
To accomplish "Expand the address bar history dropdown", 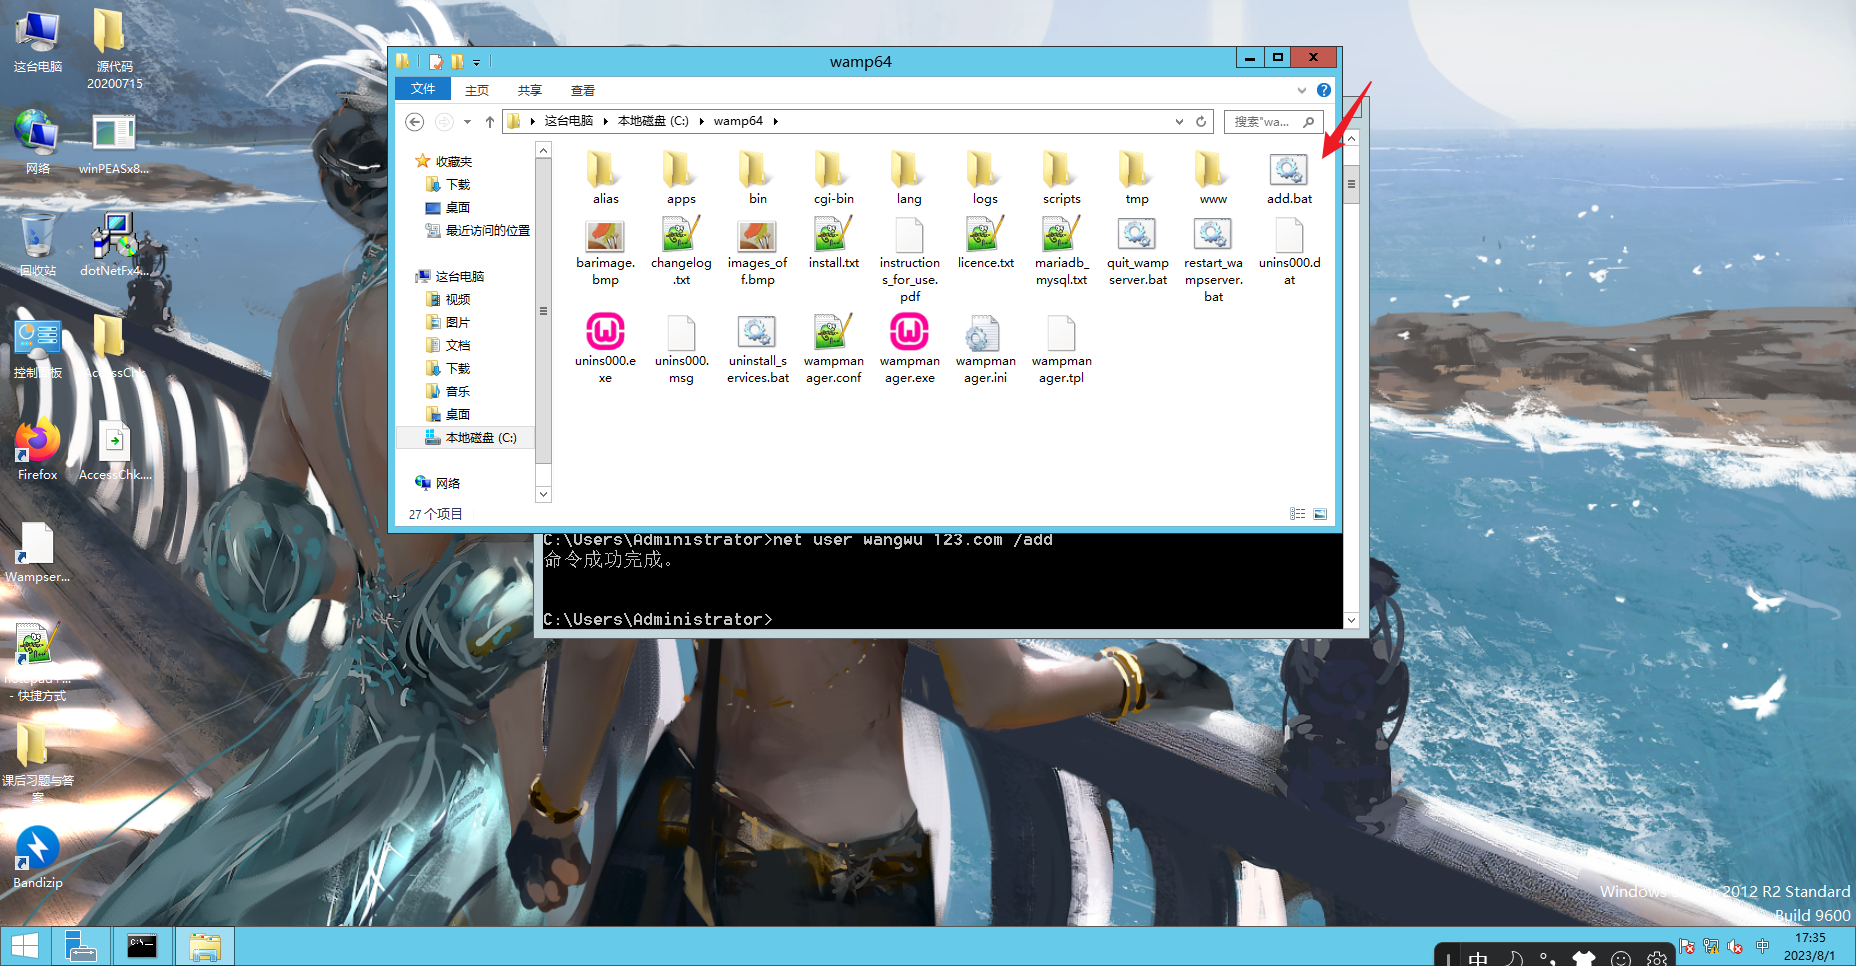I will pyautogui.click(x=1179, y=121).
